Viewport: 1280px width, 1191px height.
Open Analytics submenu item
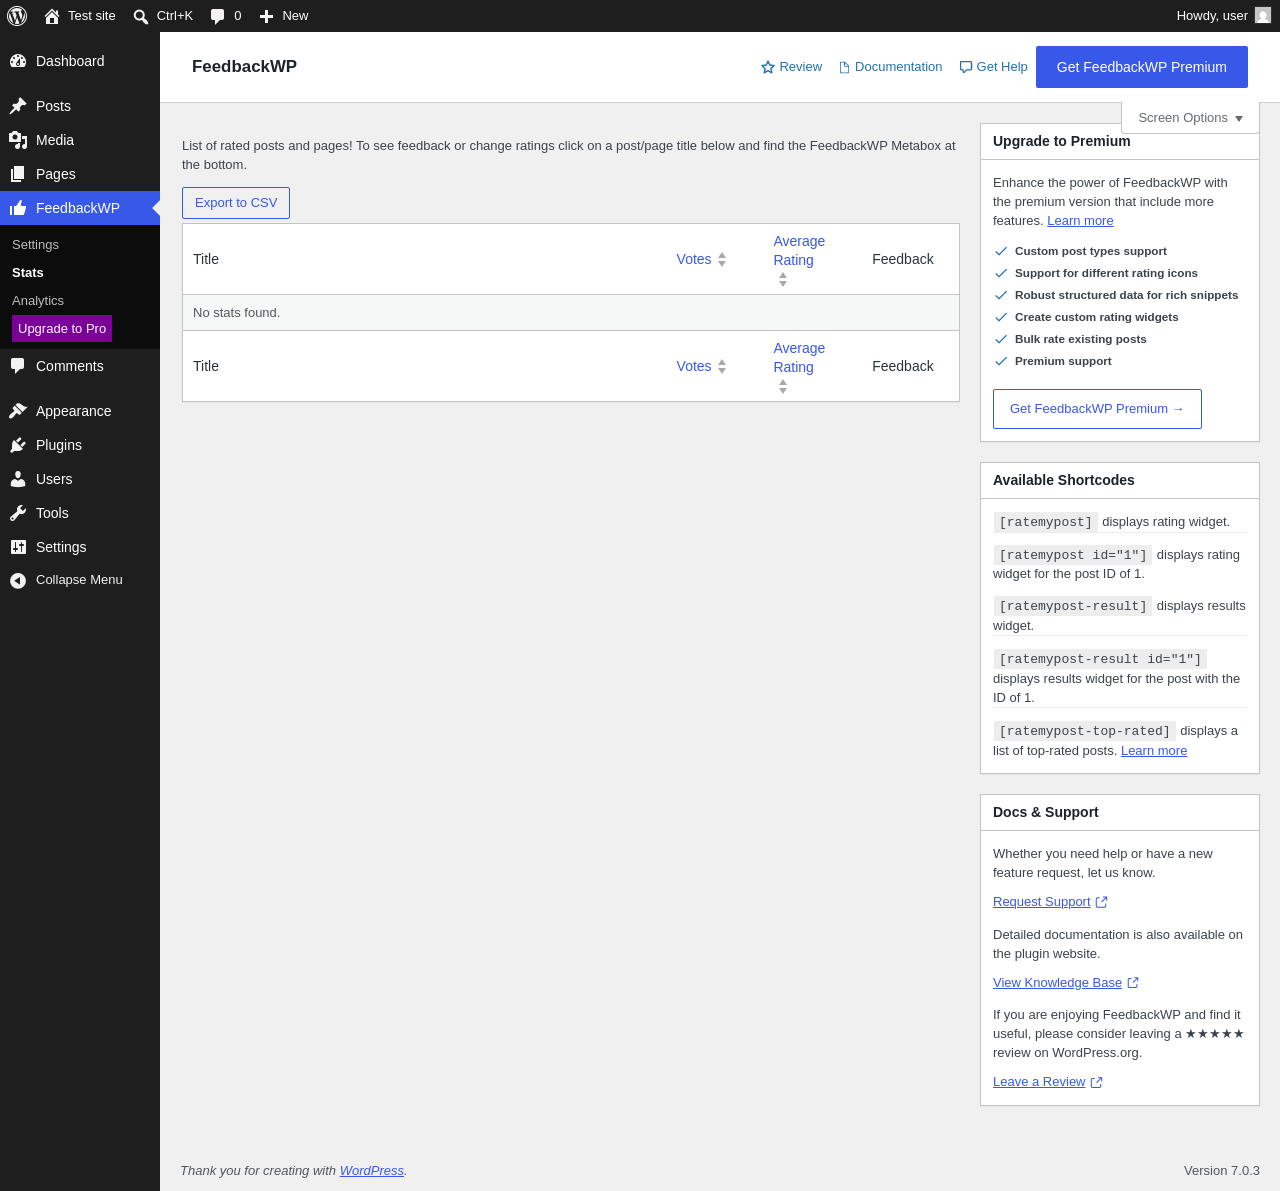(38, 301)
